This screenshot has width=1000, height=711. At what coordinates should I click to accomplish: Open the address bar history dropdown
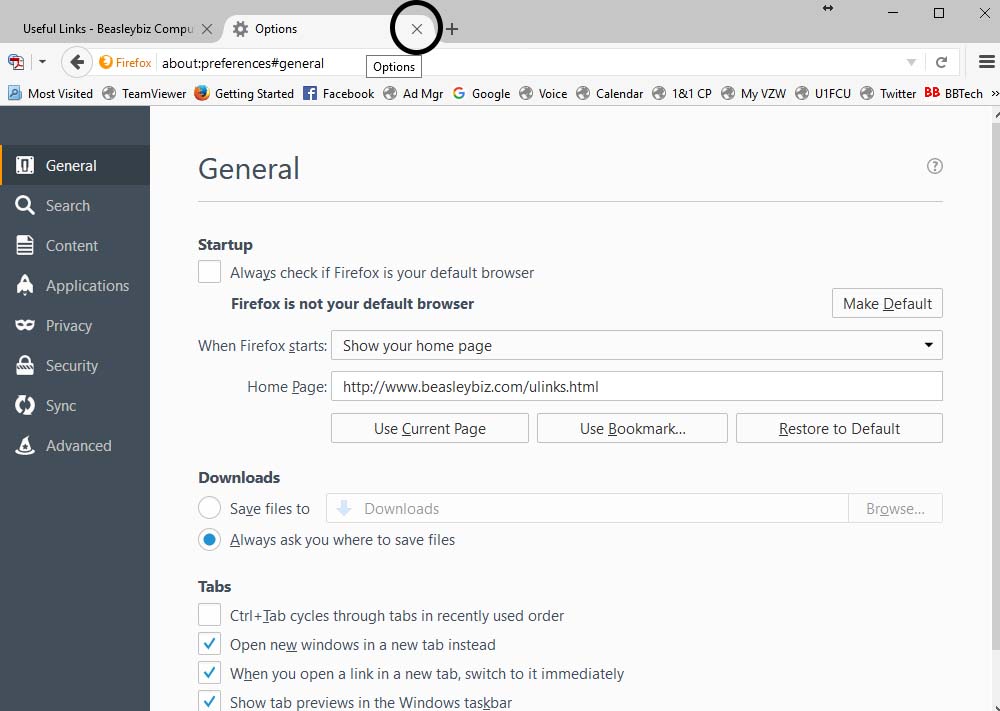[x=910, y=62]
